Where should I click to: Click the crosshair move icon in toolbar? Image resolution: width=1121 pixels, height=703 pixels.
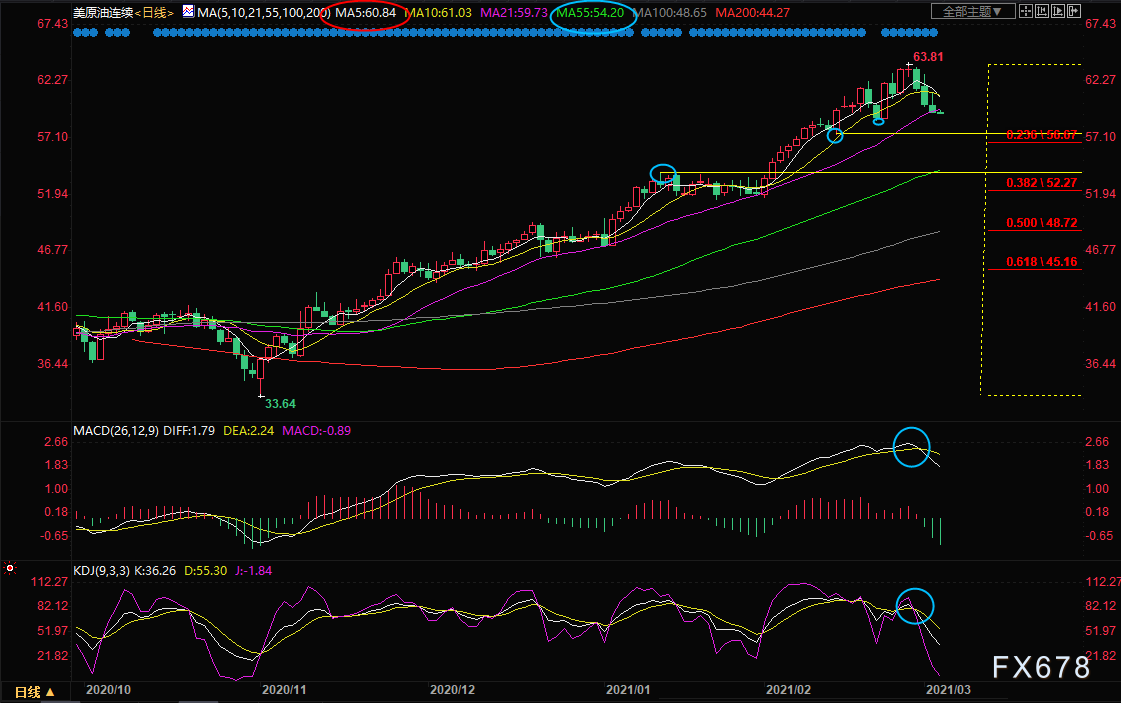point(1027,12)
